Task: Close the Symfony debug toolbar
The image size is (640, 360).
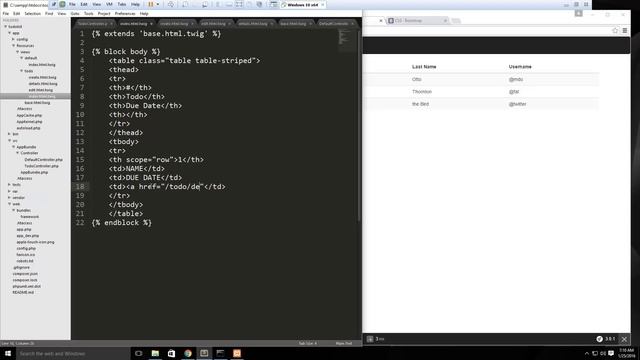Action: [624, 339]
